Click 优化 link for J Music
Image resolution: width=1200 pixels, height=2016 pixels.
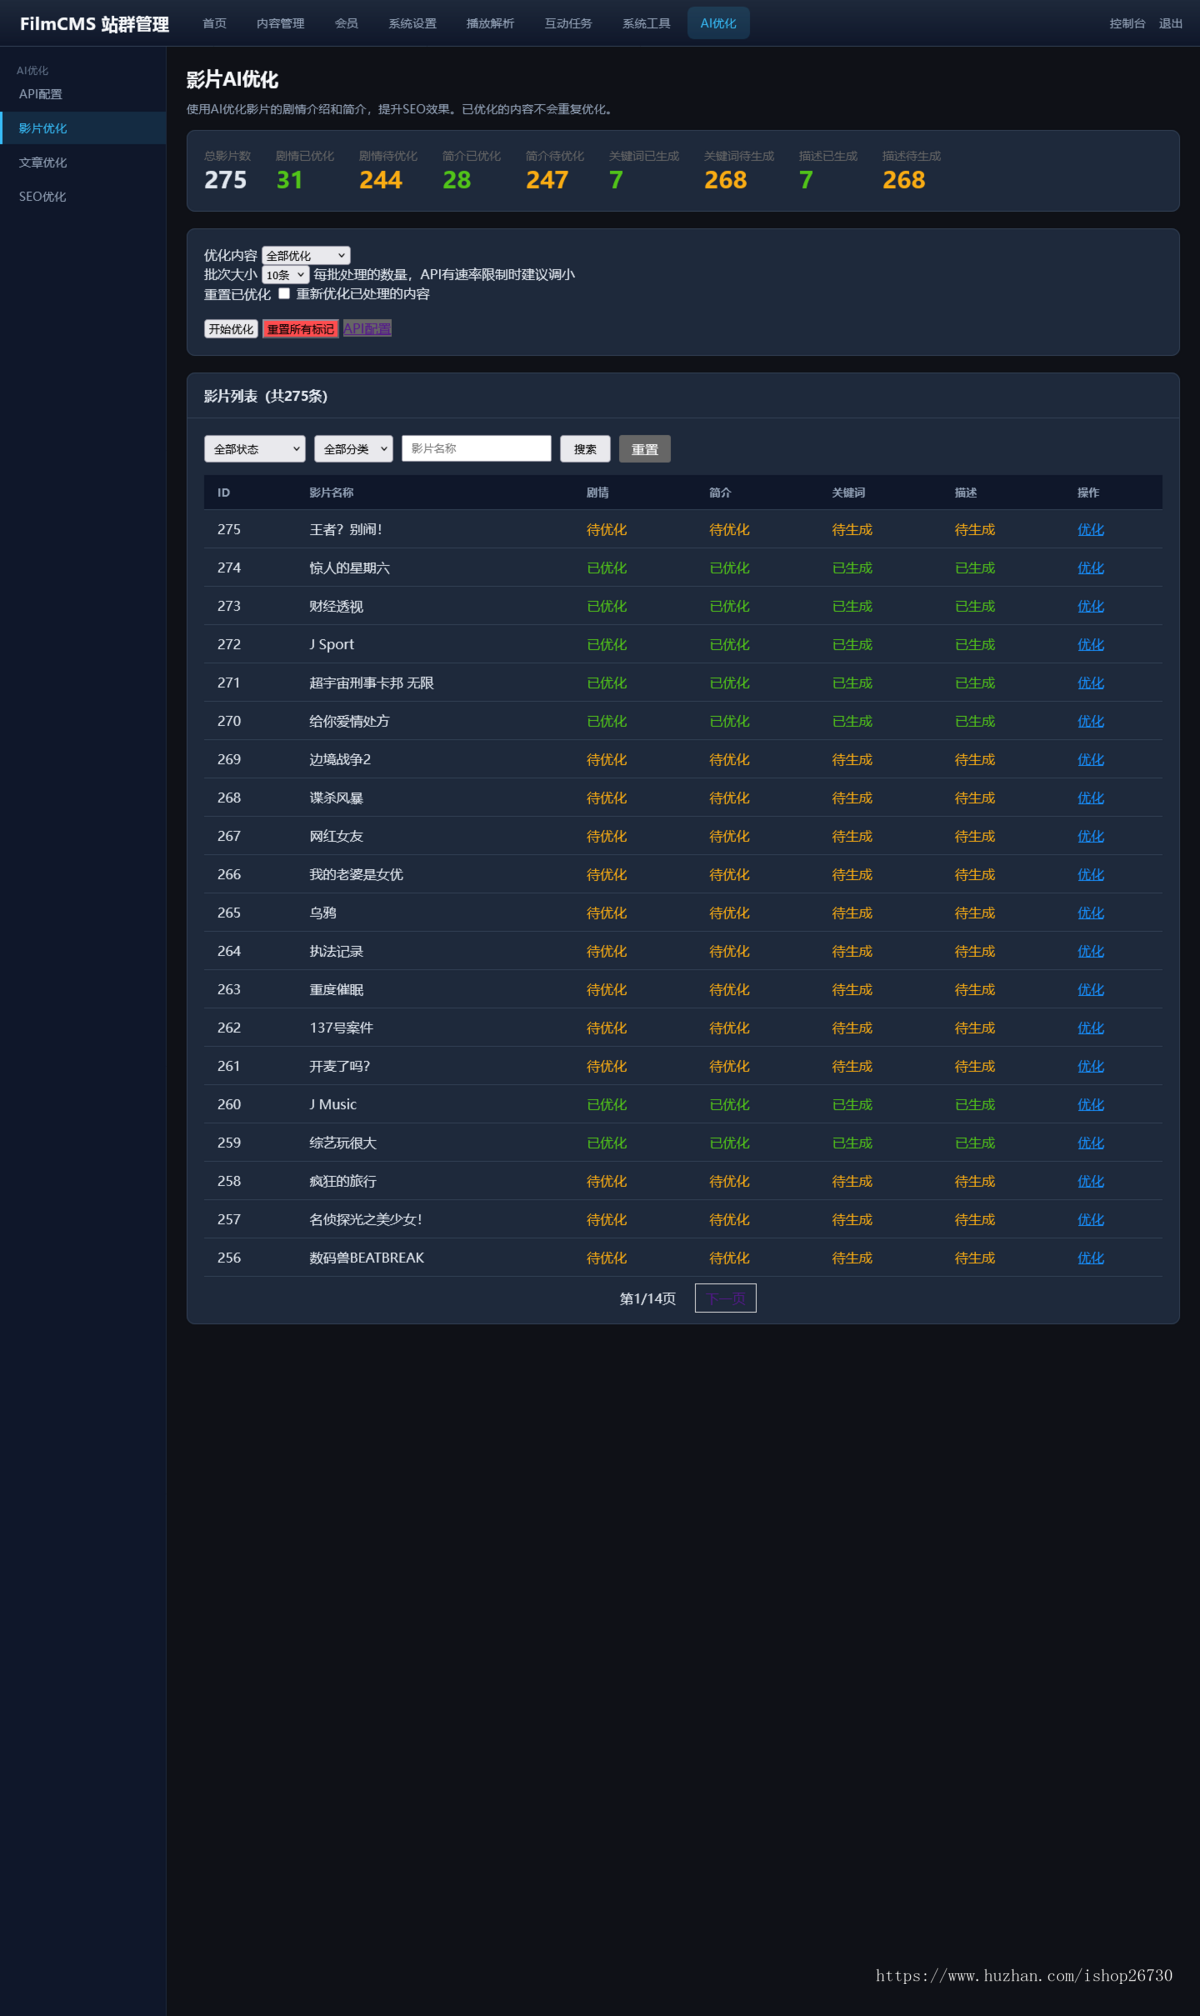pos(1091,1105)
